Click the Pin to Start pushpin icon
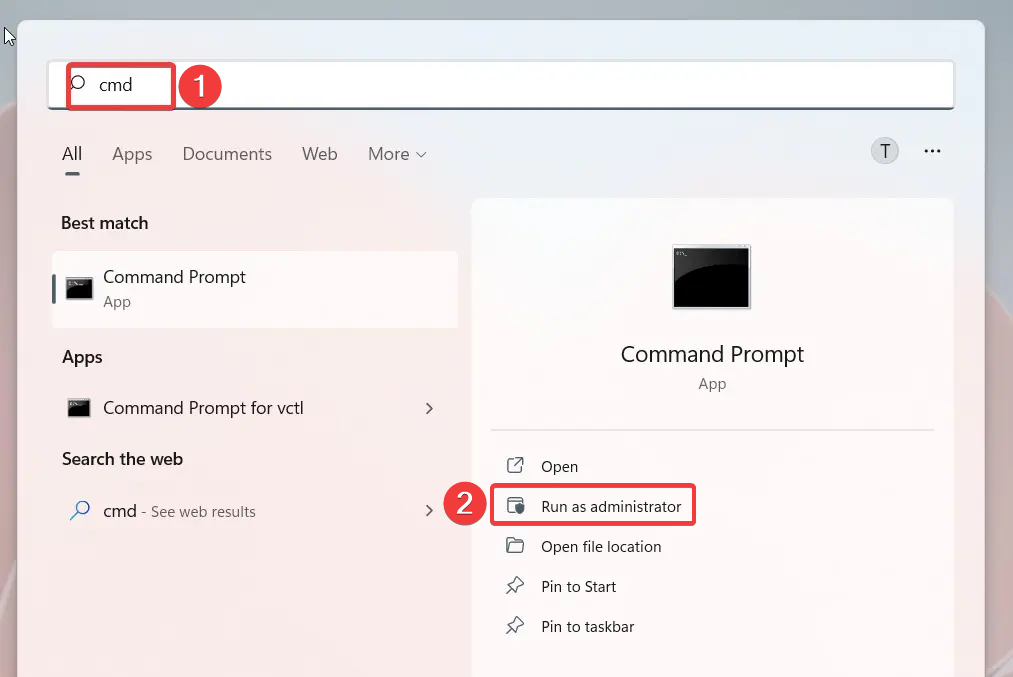 [x=517, y=586]
